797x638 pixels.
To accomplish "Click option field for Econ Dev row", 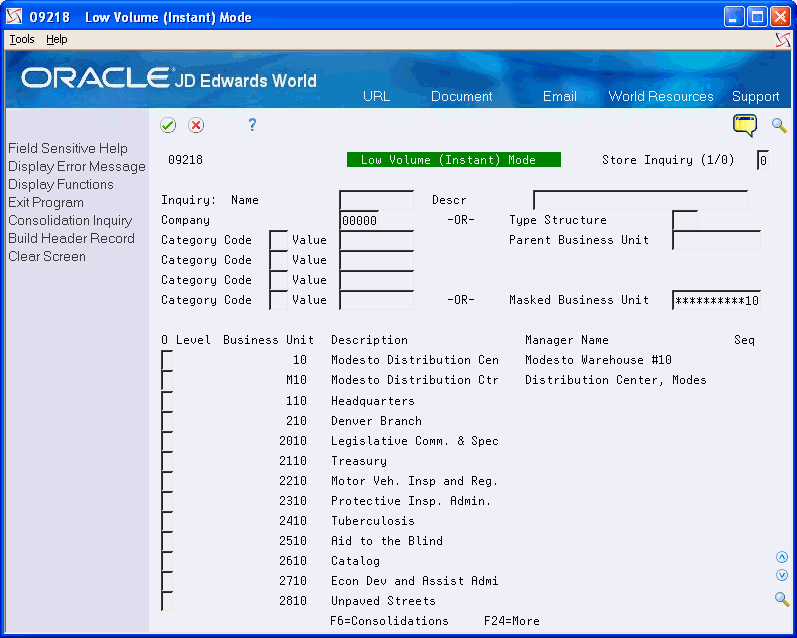I will pos(167,581).
